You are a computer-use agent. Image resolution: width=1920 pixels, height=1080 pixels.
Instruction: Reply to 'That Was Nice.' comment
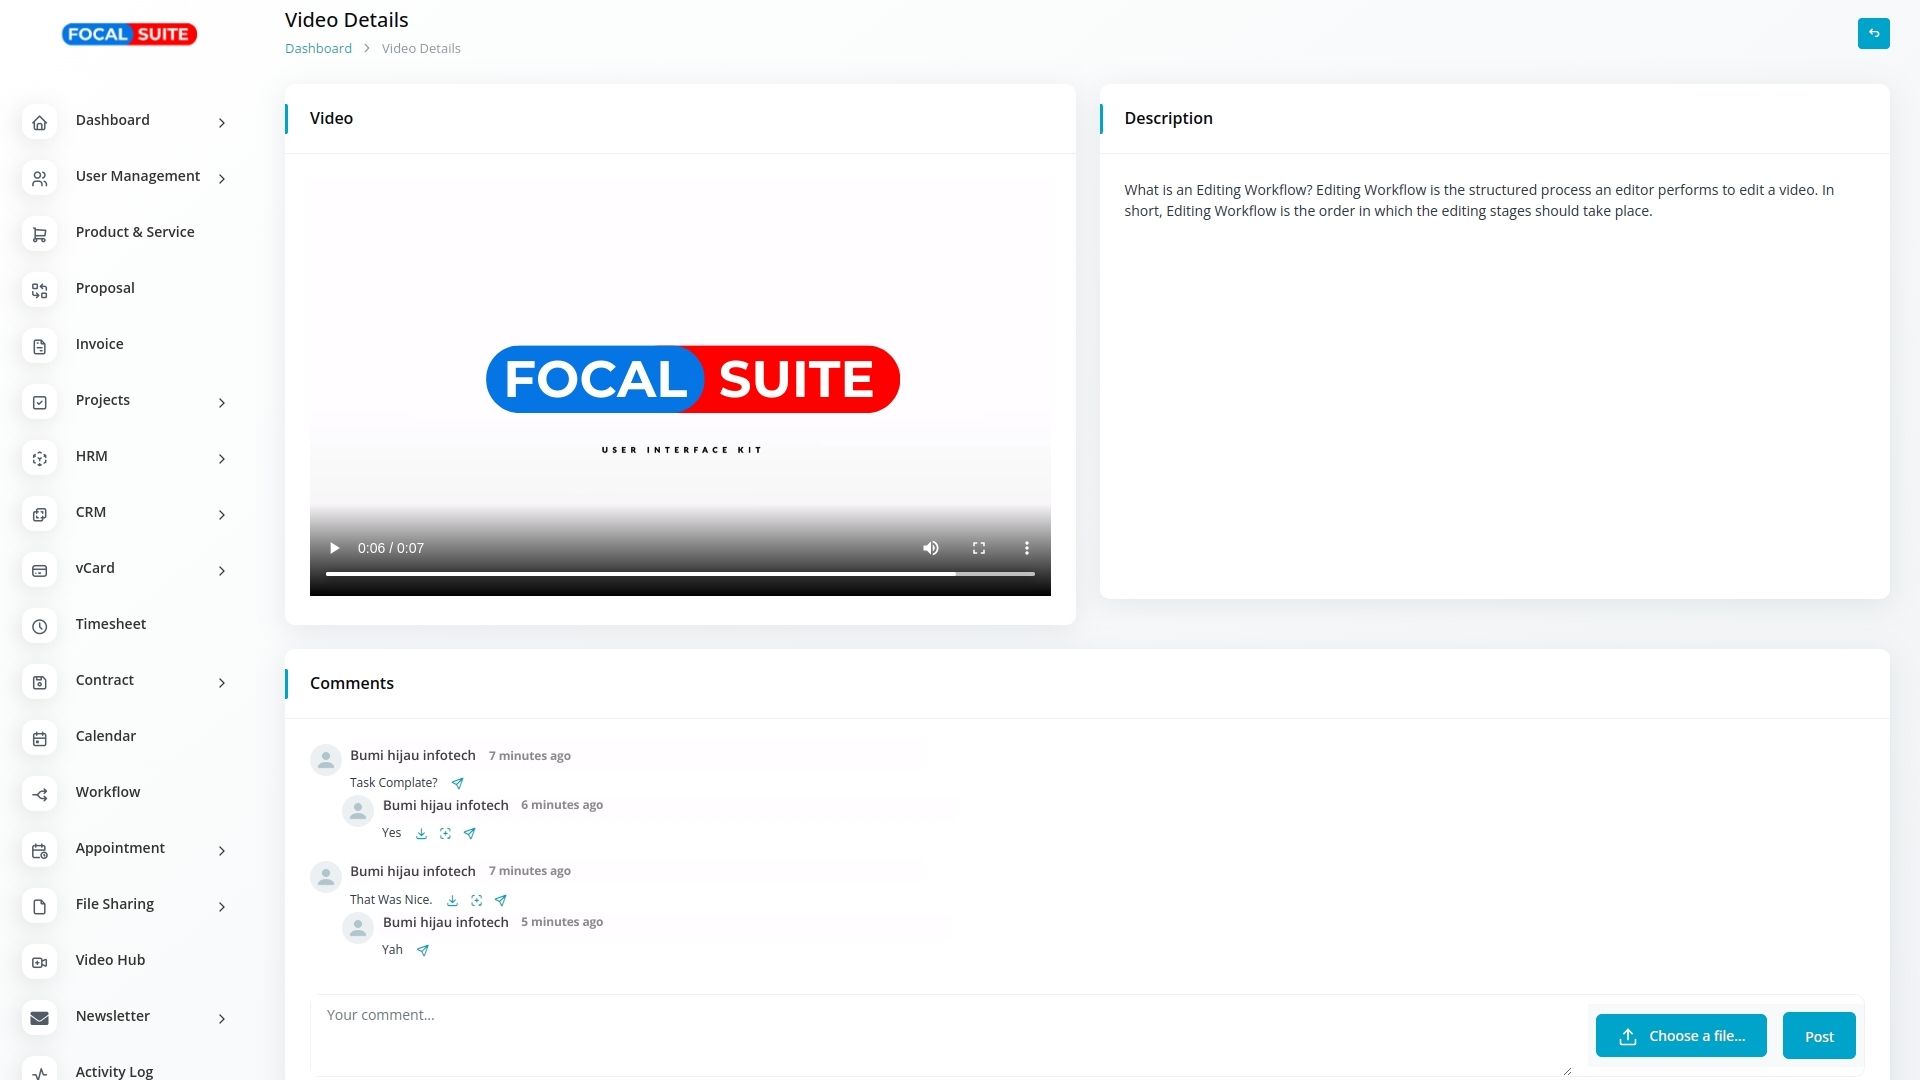[x=500, y=900]
